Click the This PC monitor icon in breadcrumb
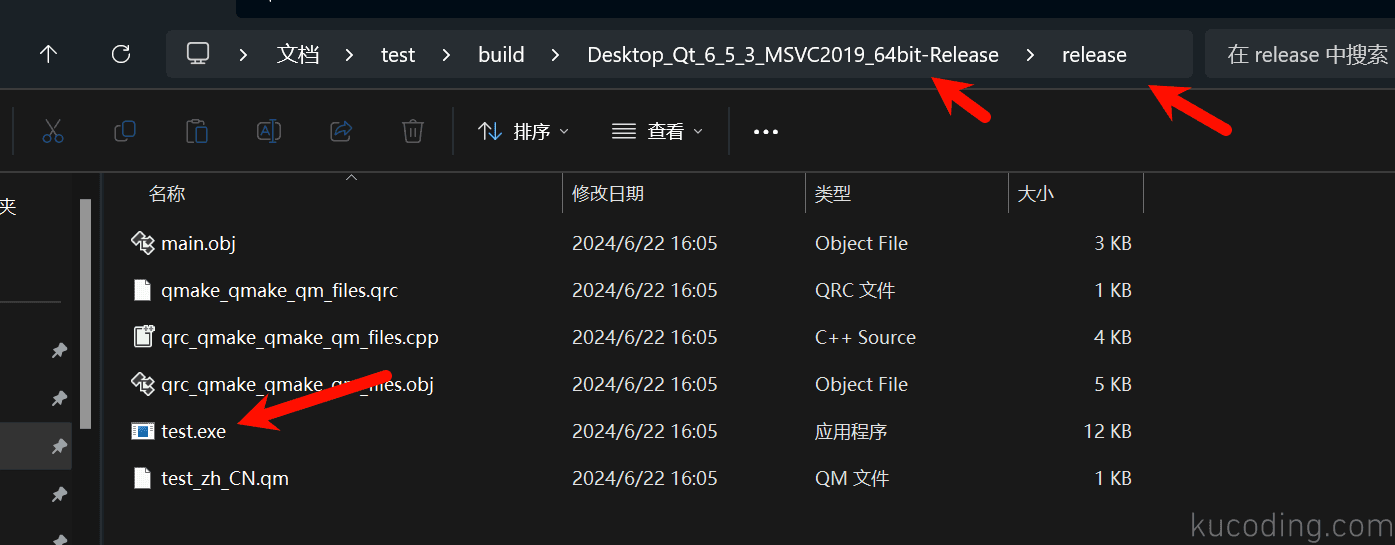The height and width of the screenshot is (545, 1395). point(198,54)
